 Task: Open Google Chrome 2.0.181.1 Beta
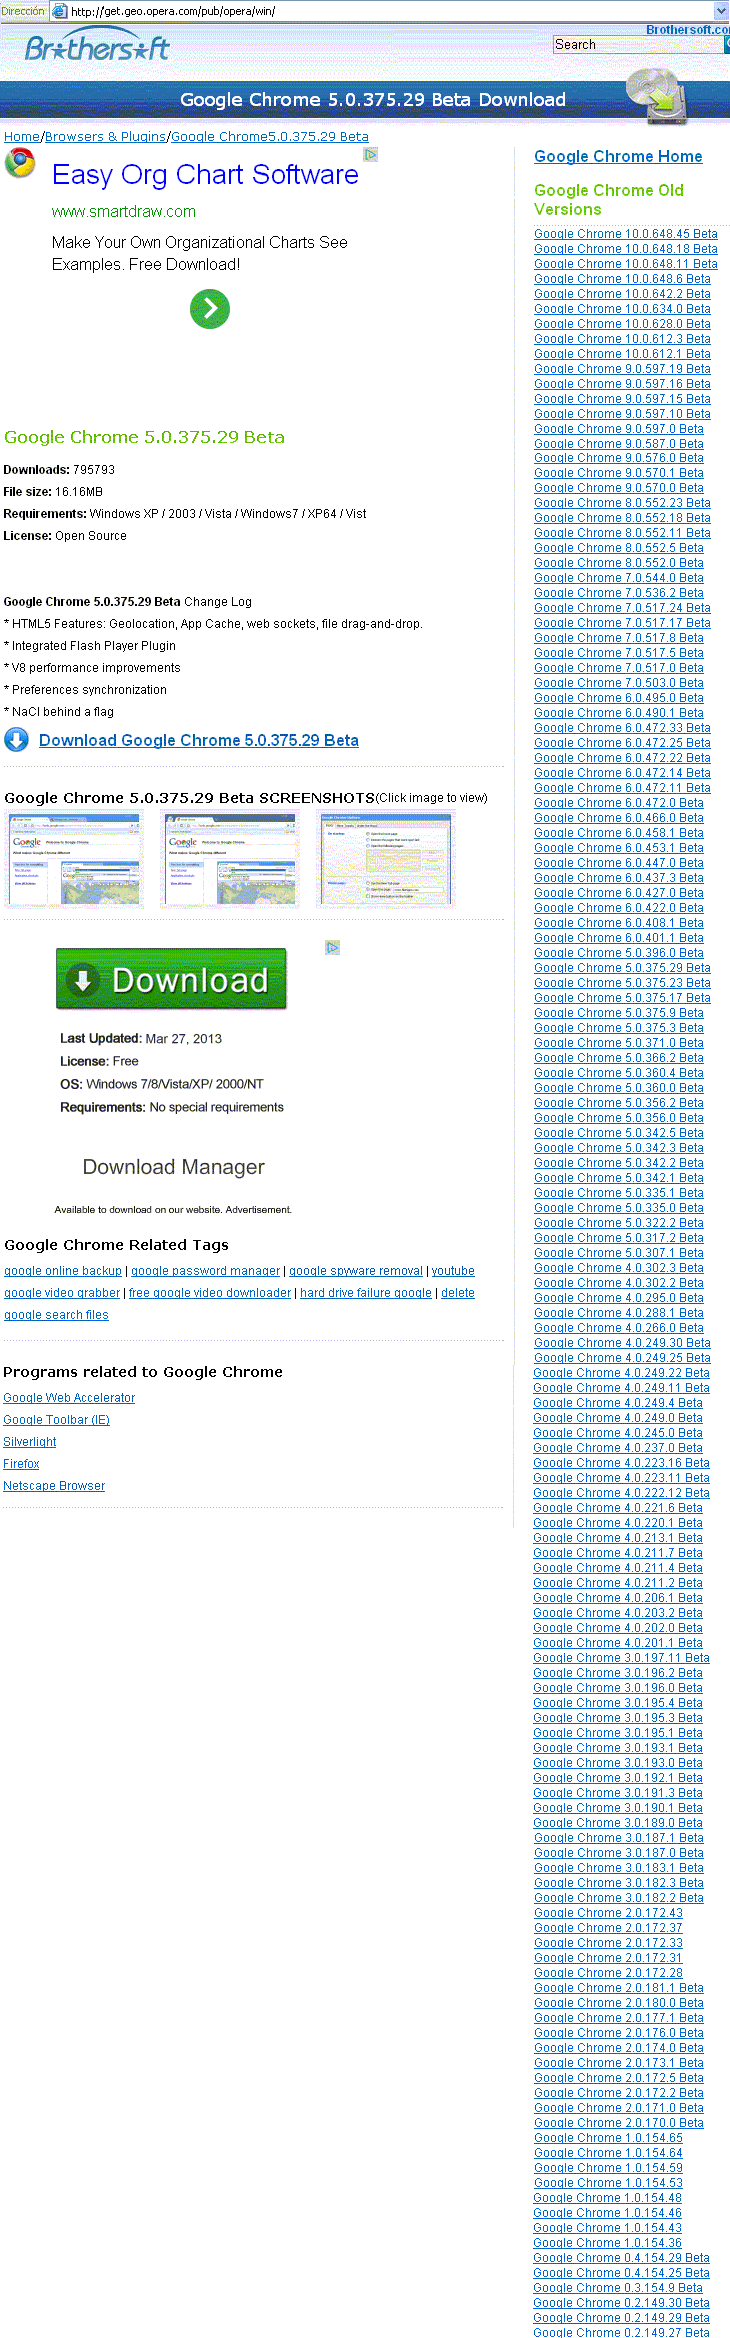[x=619, y=1988]
